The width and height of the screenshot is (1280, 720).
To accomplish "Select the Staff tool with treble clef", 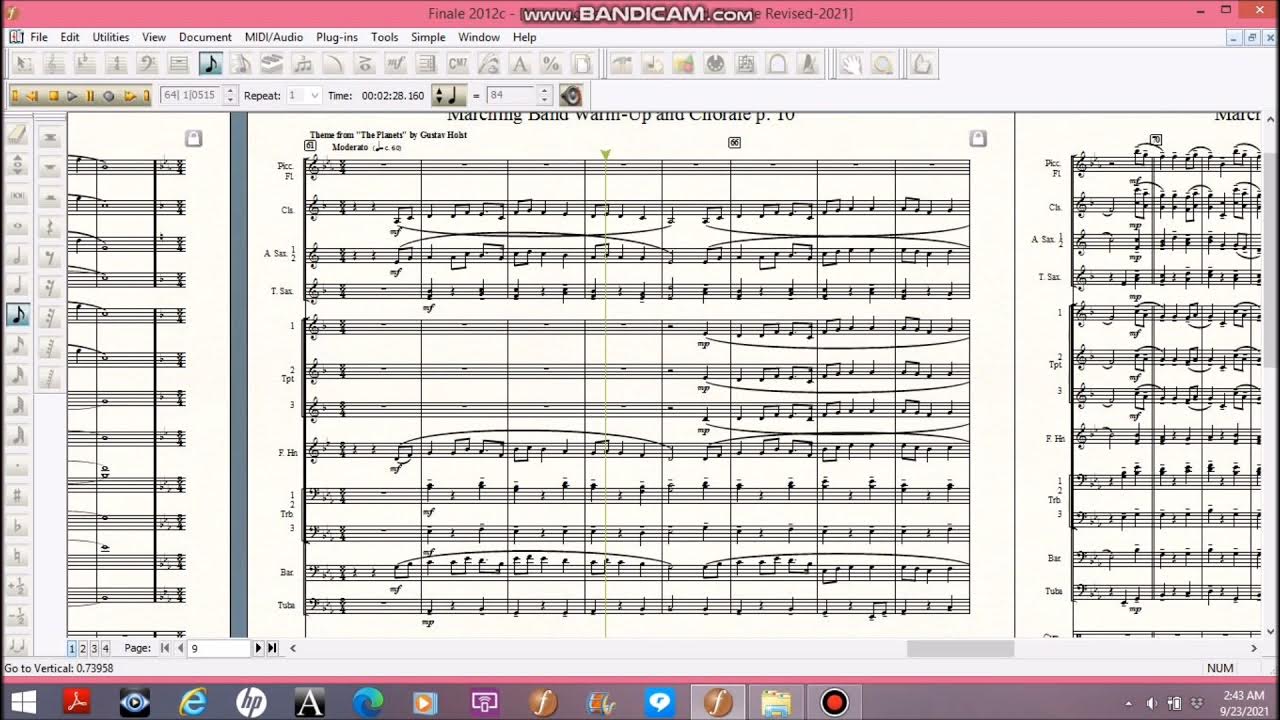I will [53, 64].
